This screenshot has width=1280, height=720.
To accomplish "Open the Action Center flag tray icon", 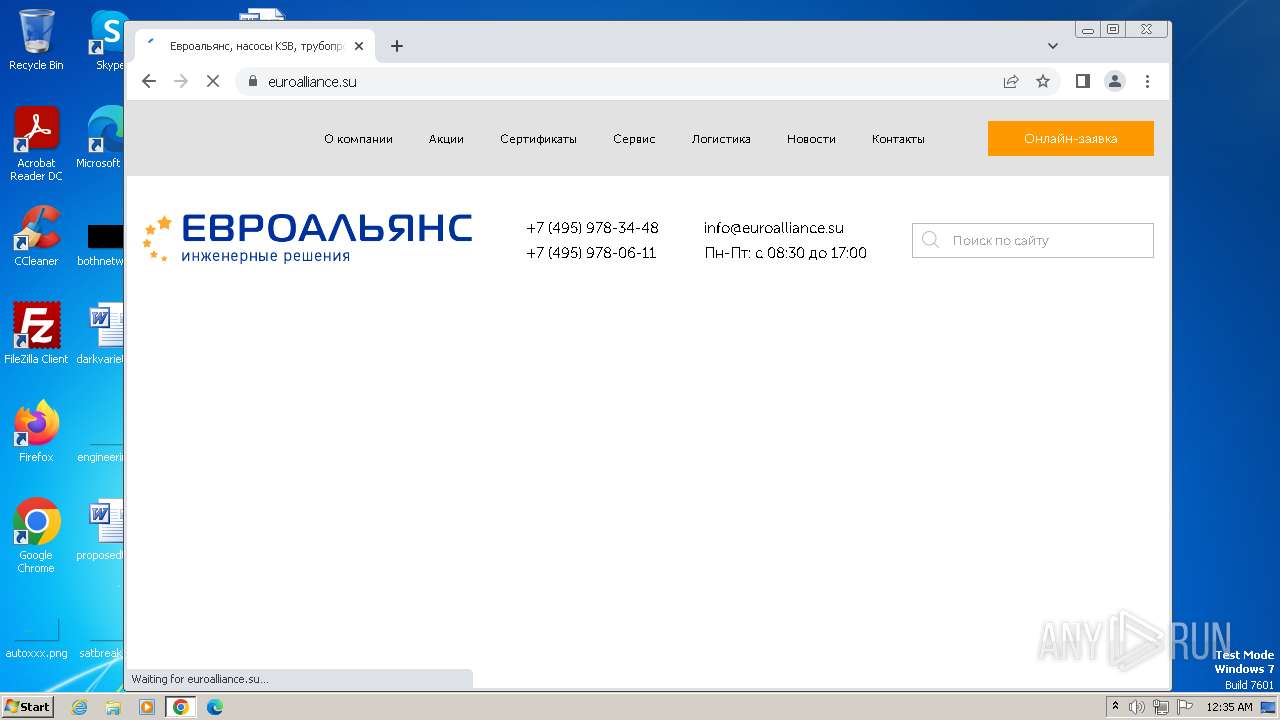I will tap(1185, 707).
